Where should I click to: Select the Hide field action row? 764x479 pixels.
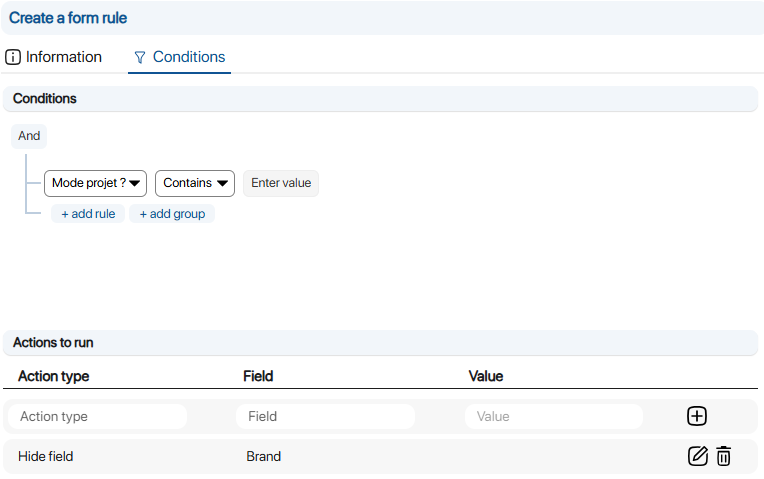point(46,456)
